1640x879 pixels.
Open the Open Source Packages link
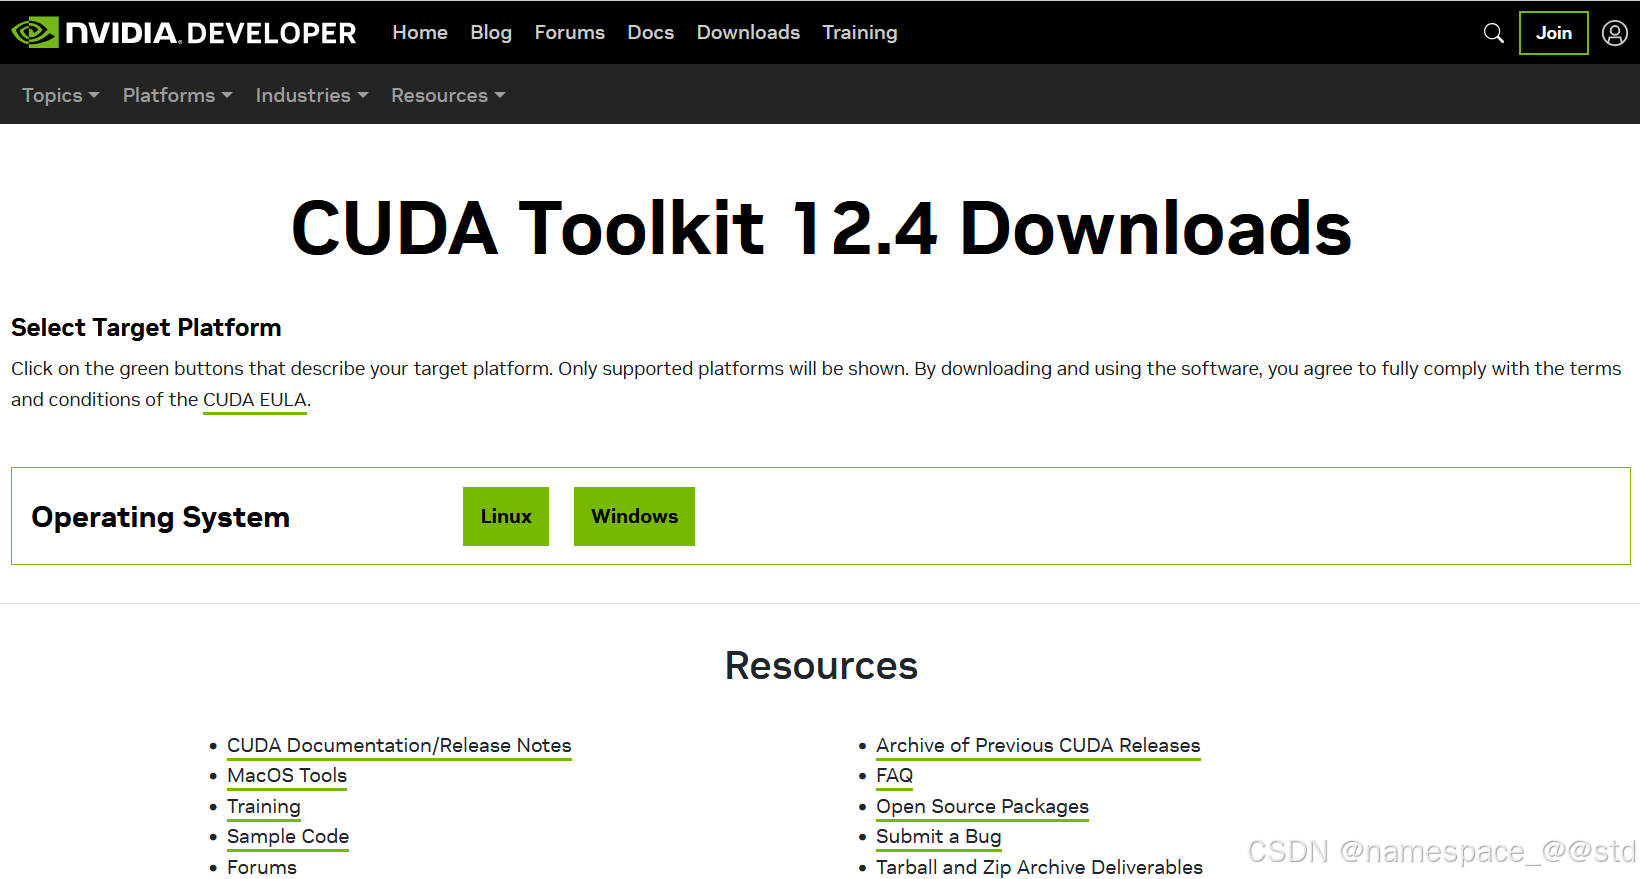point(982,807)
